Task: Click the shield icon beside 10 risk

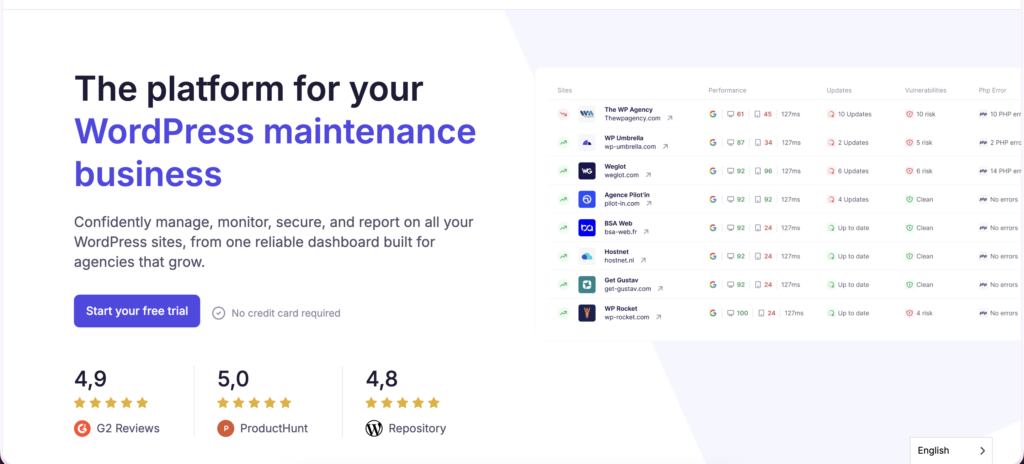Action: click(x=909, y=114)
